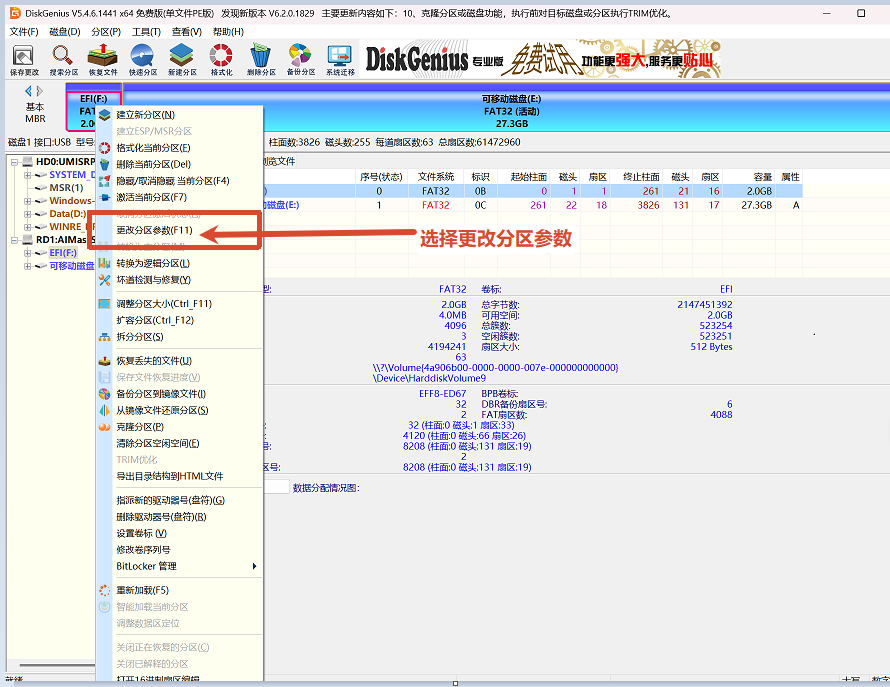This screenshot has width=890, height=687.
Task: Choose 坏道检测与修复(Y) in context menu
Action: [x=179, y=279]
